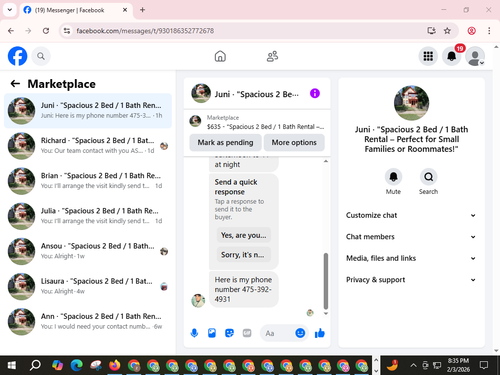The height and width of the screenshot is (375, 500).
Task: Open the Facebook menu grid icon
Action: click(428, 56)
